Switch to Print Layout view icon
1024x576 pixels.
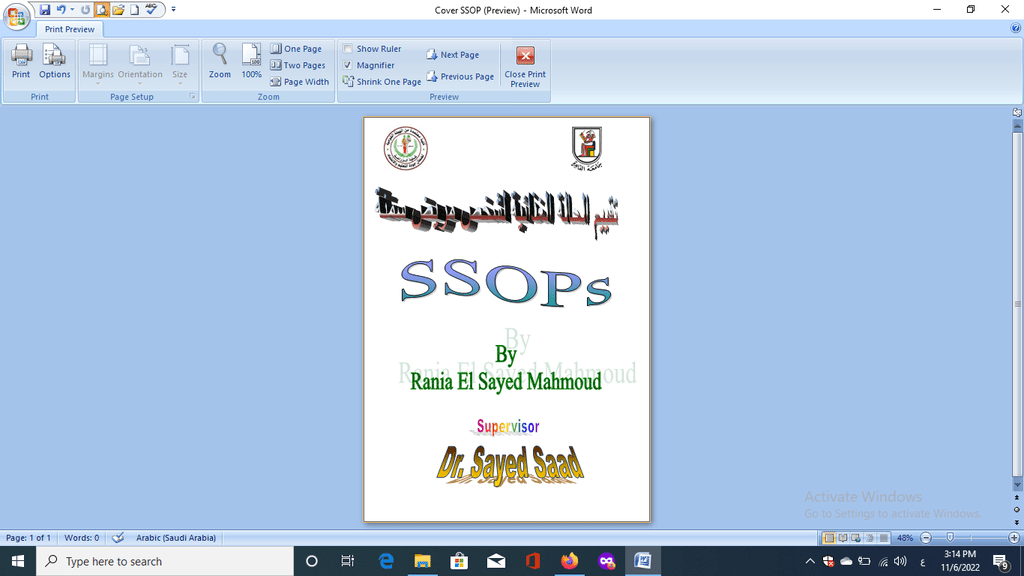tap(829, 538)
